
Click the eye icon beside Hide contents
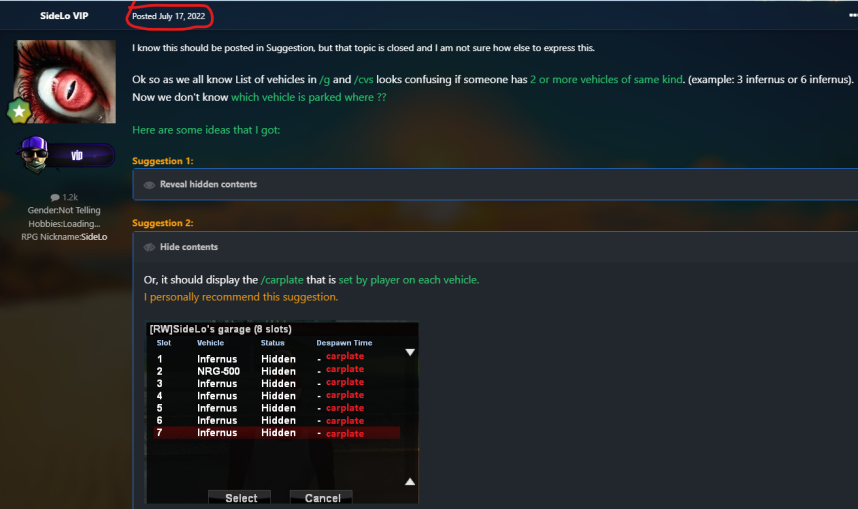tap(149, 247)
